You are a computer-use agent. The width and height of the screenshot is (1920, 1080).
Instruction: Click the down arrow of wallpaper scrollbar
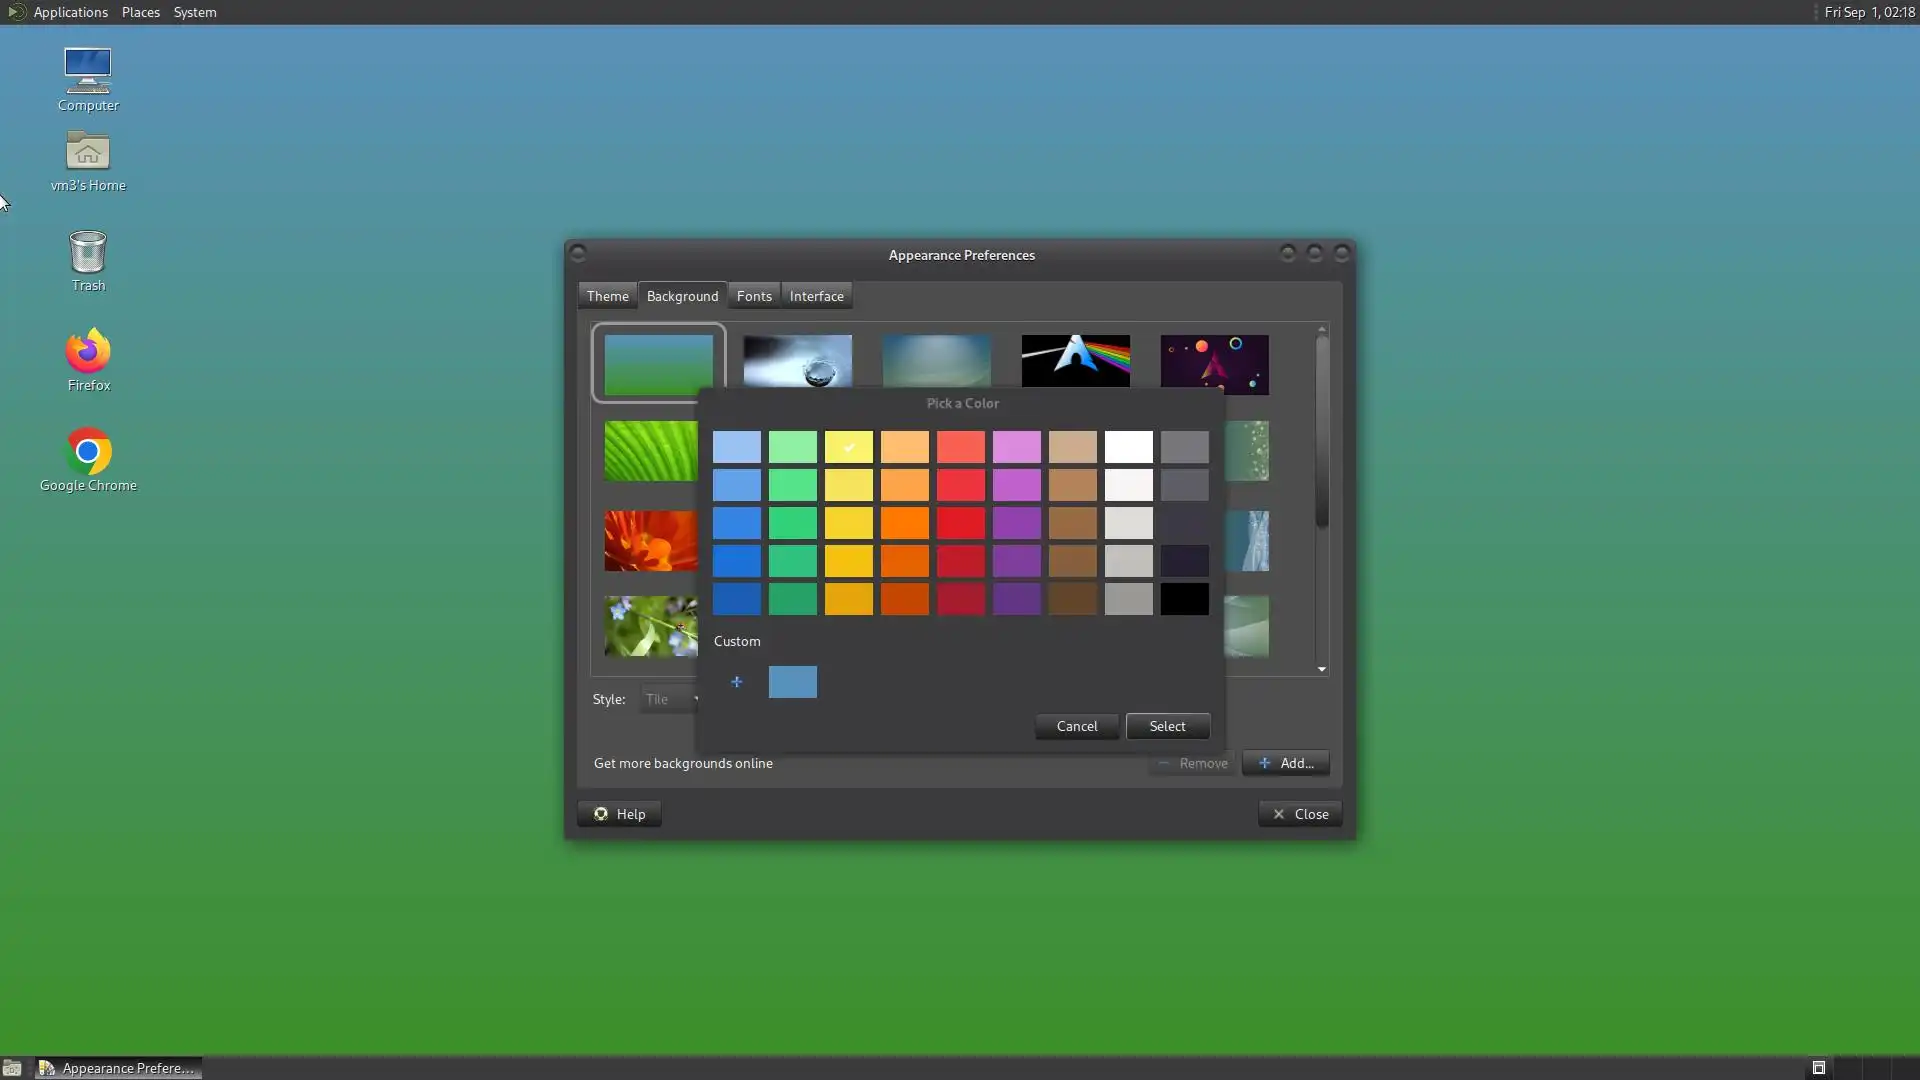1322,669
